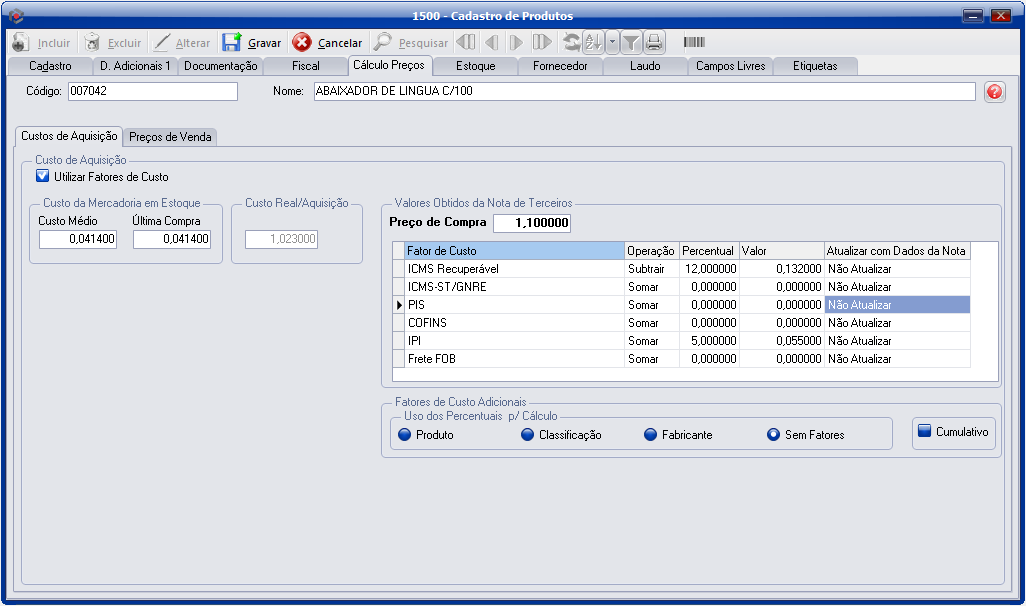Toggle Utilizar Fatores de Custo checkbox

[x=42, y=177]
